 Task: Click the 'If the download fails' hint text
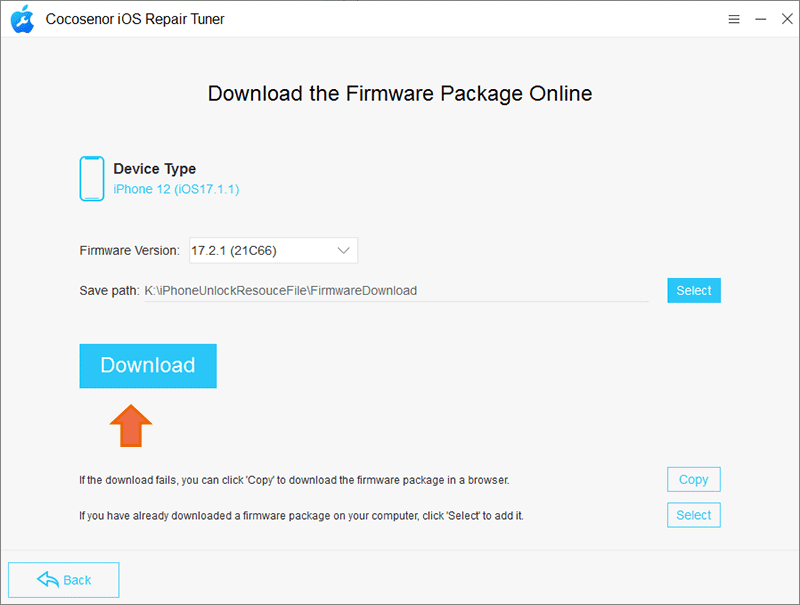coord(294,480)
